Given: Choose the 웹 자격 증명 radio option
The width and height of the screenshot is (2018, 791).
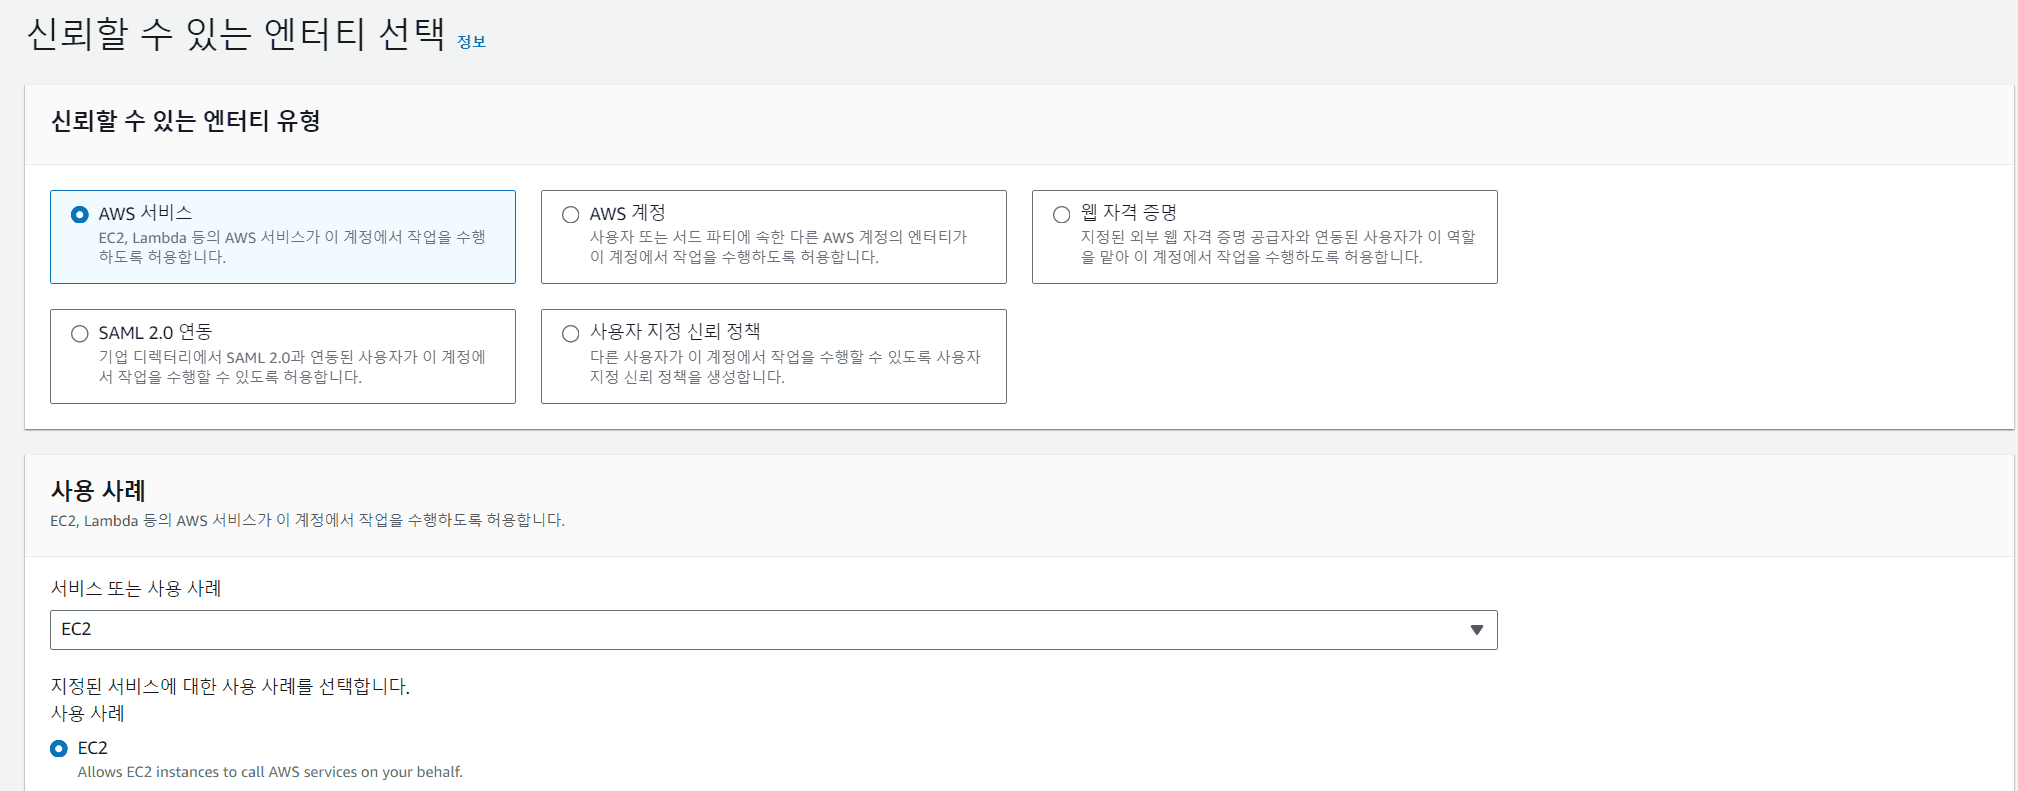Looking at the screenshot, I should [x=1062, y=215].
